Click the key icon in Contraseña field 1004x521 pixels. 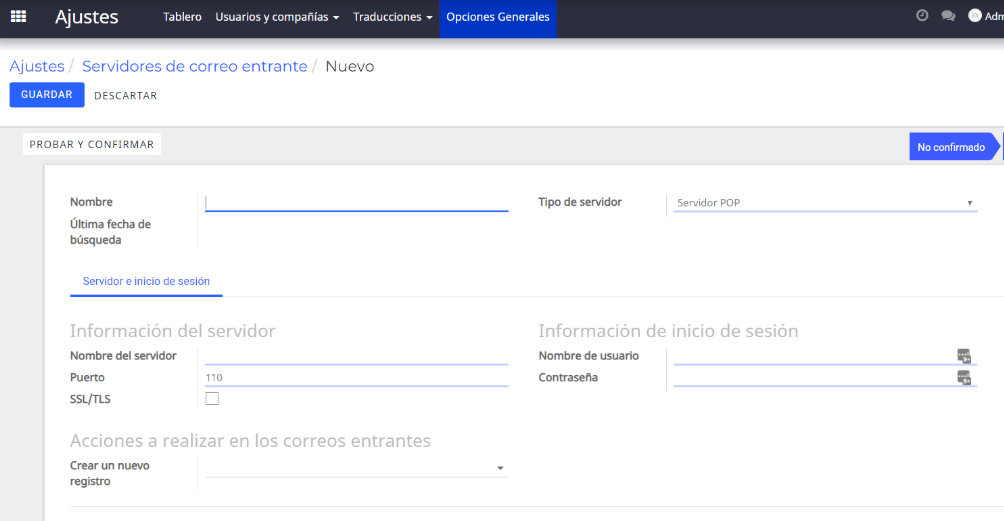click(x=964, y=378)
